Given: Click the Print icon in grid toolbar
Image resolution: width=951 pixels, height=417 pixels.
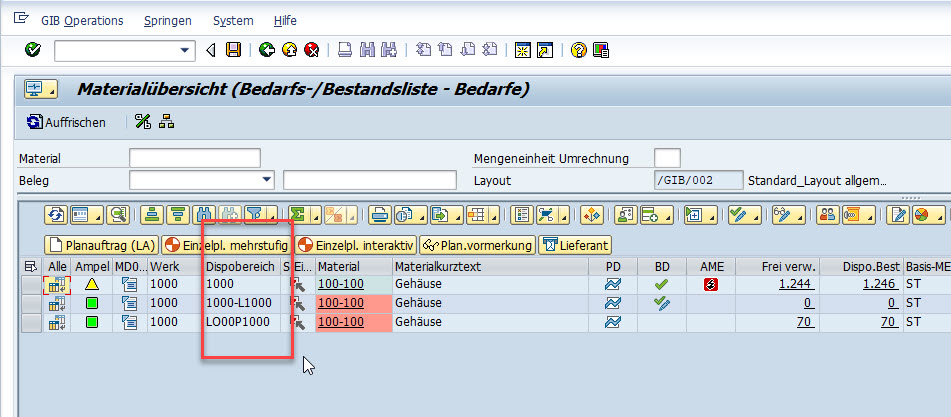Looking at the screenshot, I should [x=380, y=214].
